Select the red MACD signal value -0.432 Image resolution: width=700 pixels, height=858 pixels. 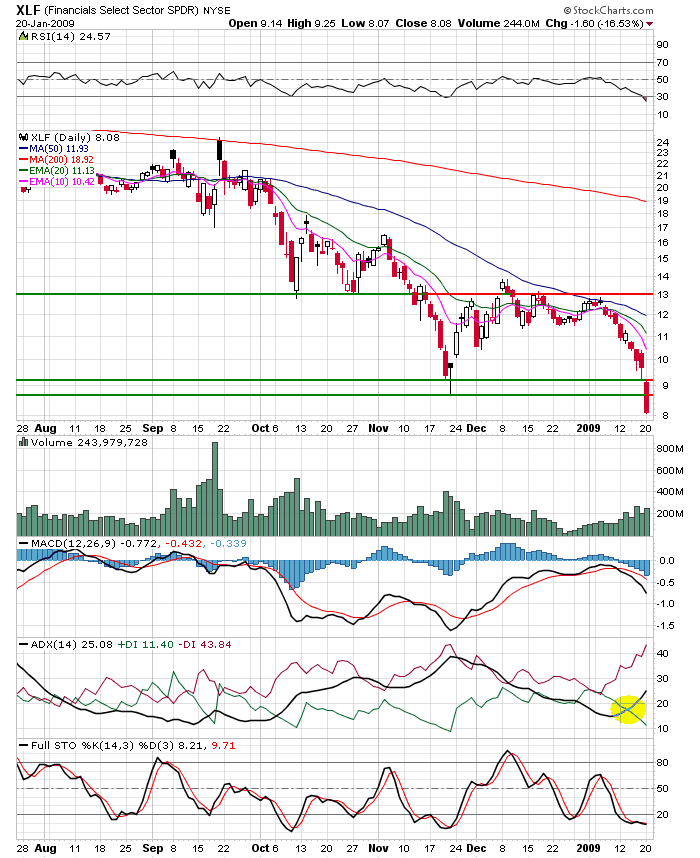183,543
